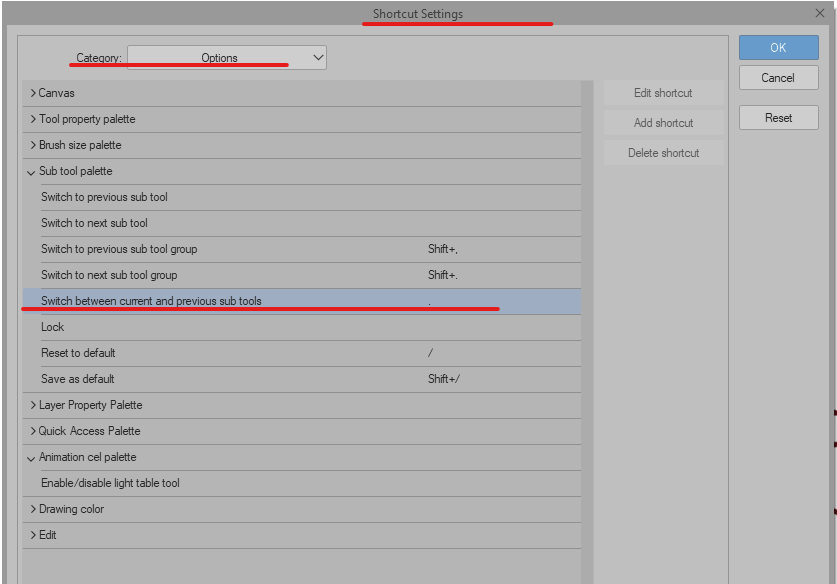Click the Reset button

tap(778, 117)
